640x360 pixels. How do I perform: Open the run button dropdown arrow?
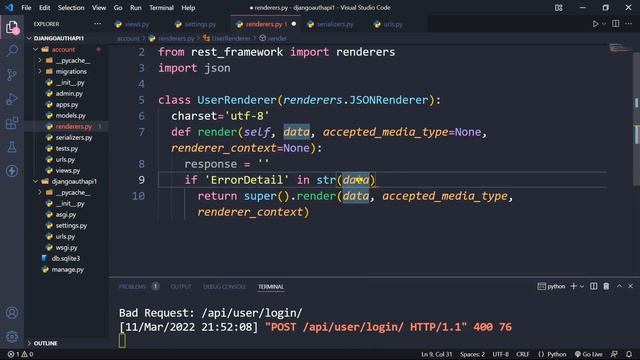pos(604,24)
